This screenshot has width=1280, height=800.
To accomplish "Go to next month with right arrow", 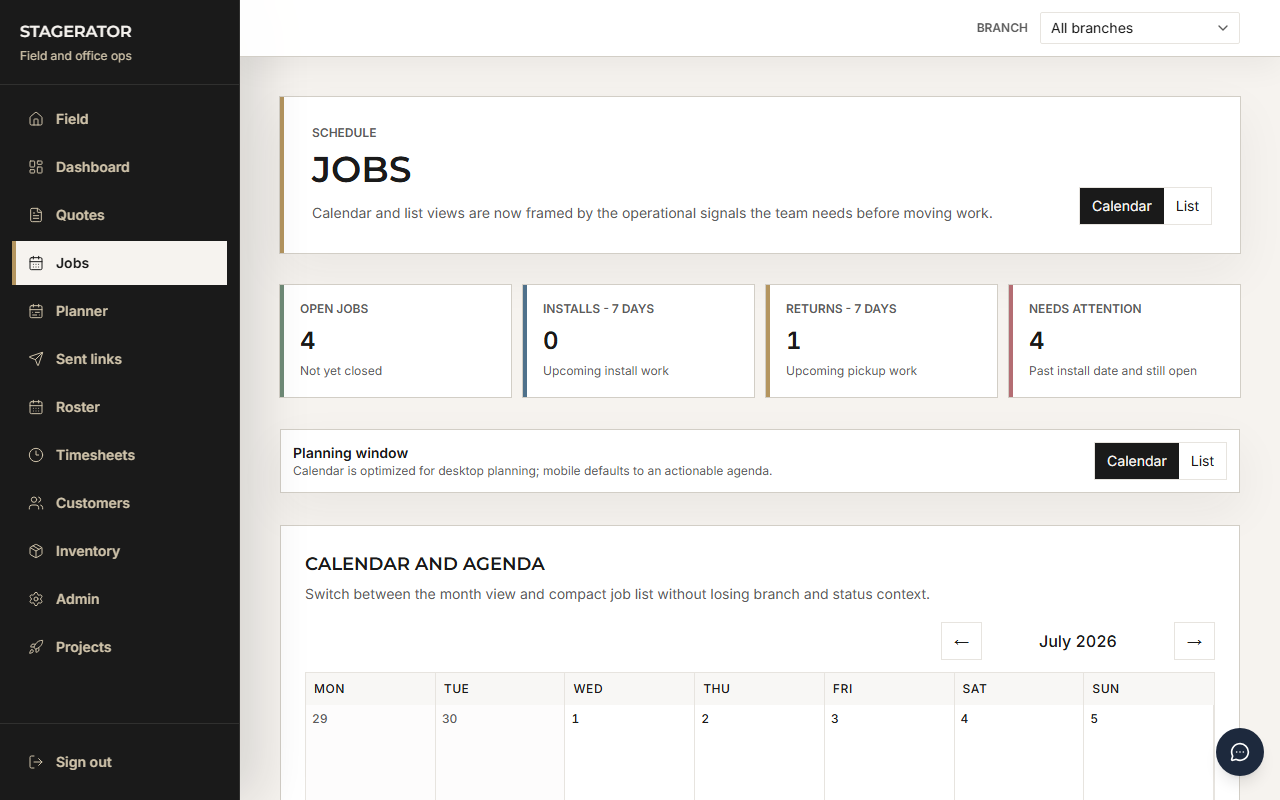I will tap(1194, 641).
